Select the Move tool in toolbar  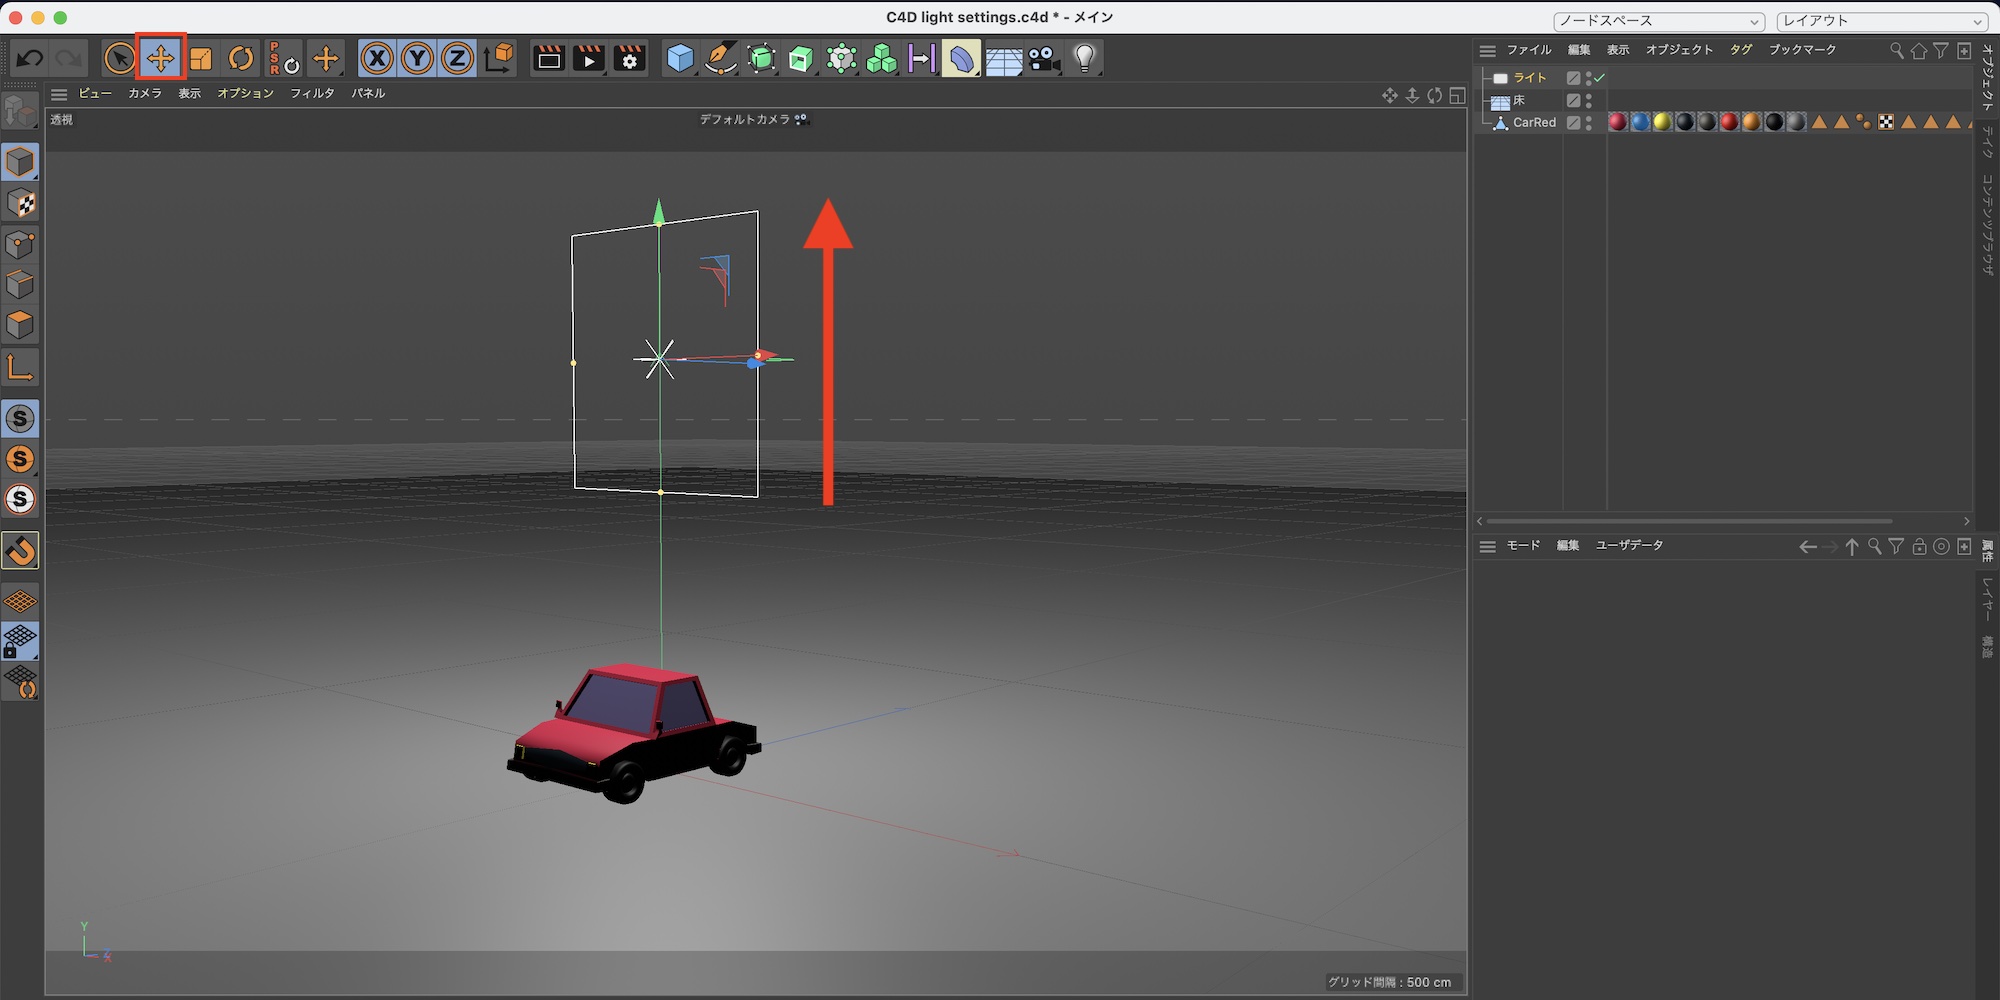tap(160, 59)
